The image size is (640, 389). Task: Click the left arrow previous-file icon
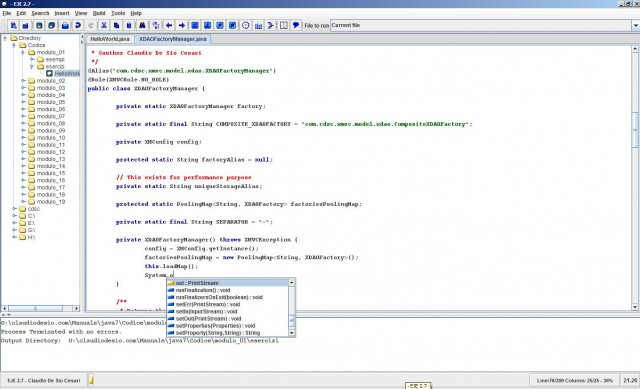[x=169, y=25]
